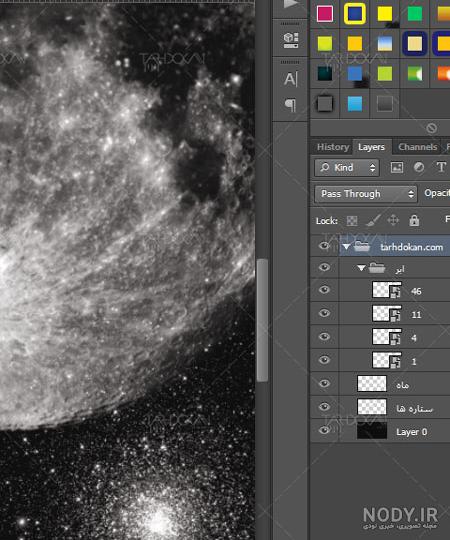Image resolution: width=450 pixels, height=540 pixels.
Task: Open the Pass Through blend mode dropdown
Action: coord(366,194)
